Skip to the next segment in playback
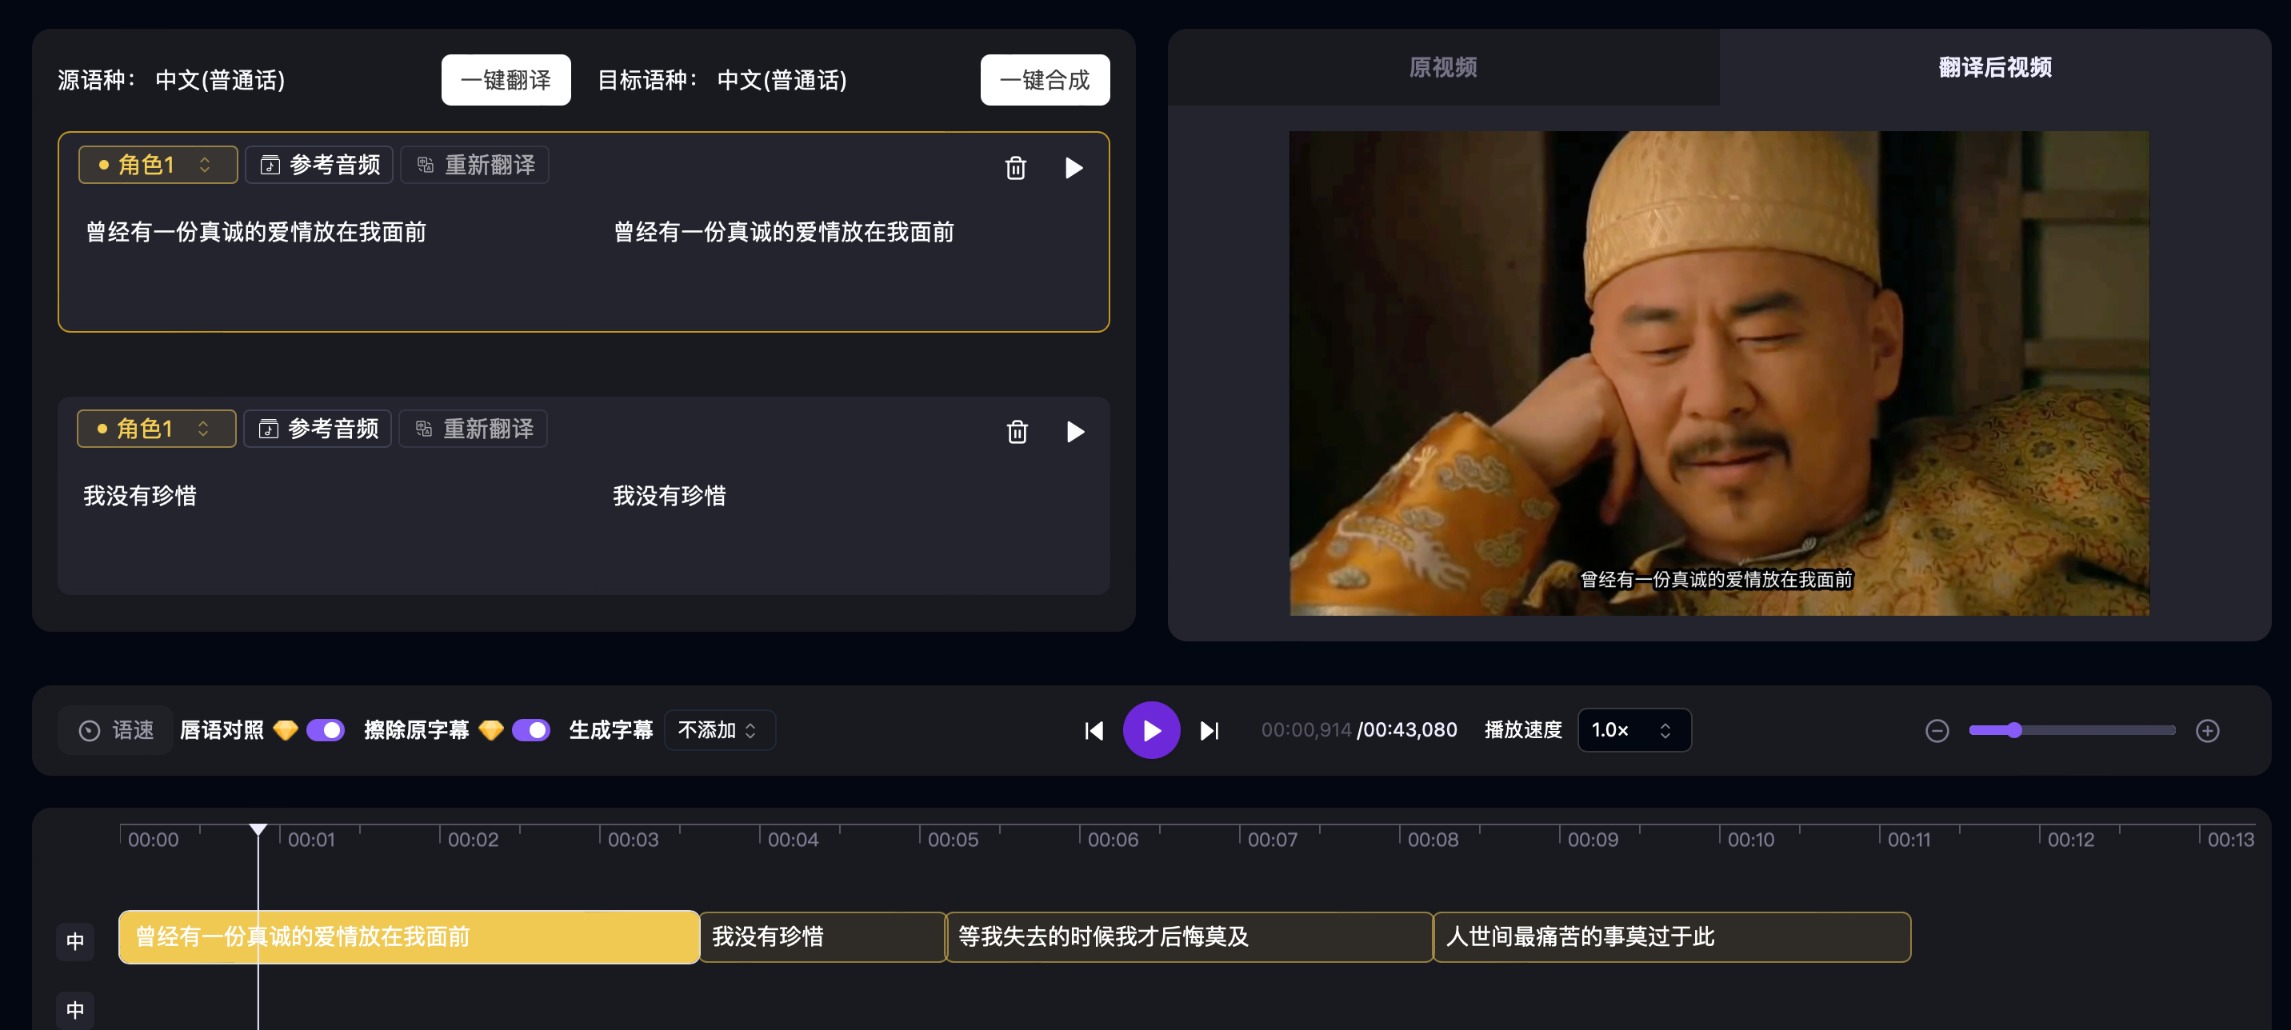This screenshot has height=1030, width=2291. point(1210,731)
